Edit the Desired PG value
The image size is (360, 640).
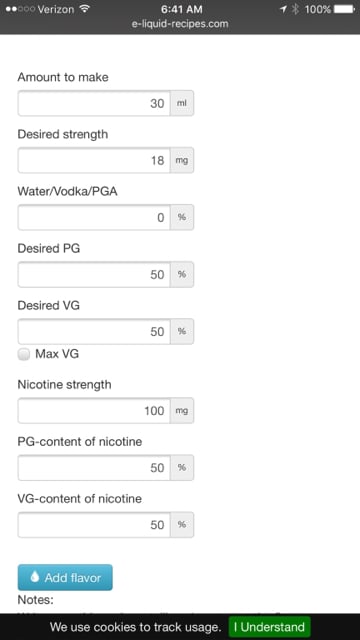click(x=94, y=275)
